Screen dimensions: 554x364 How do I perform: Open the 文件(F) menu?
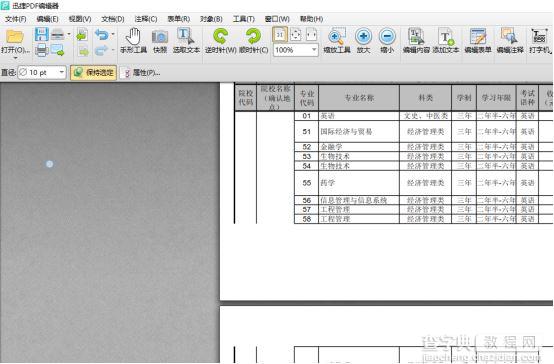click(x=16, y=19)
